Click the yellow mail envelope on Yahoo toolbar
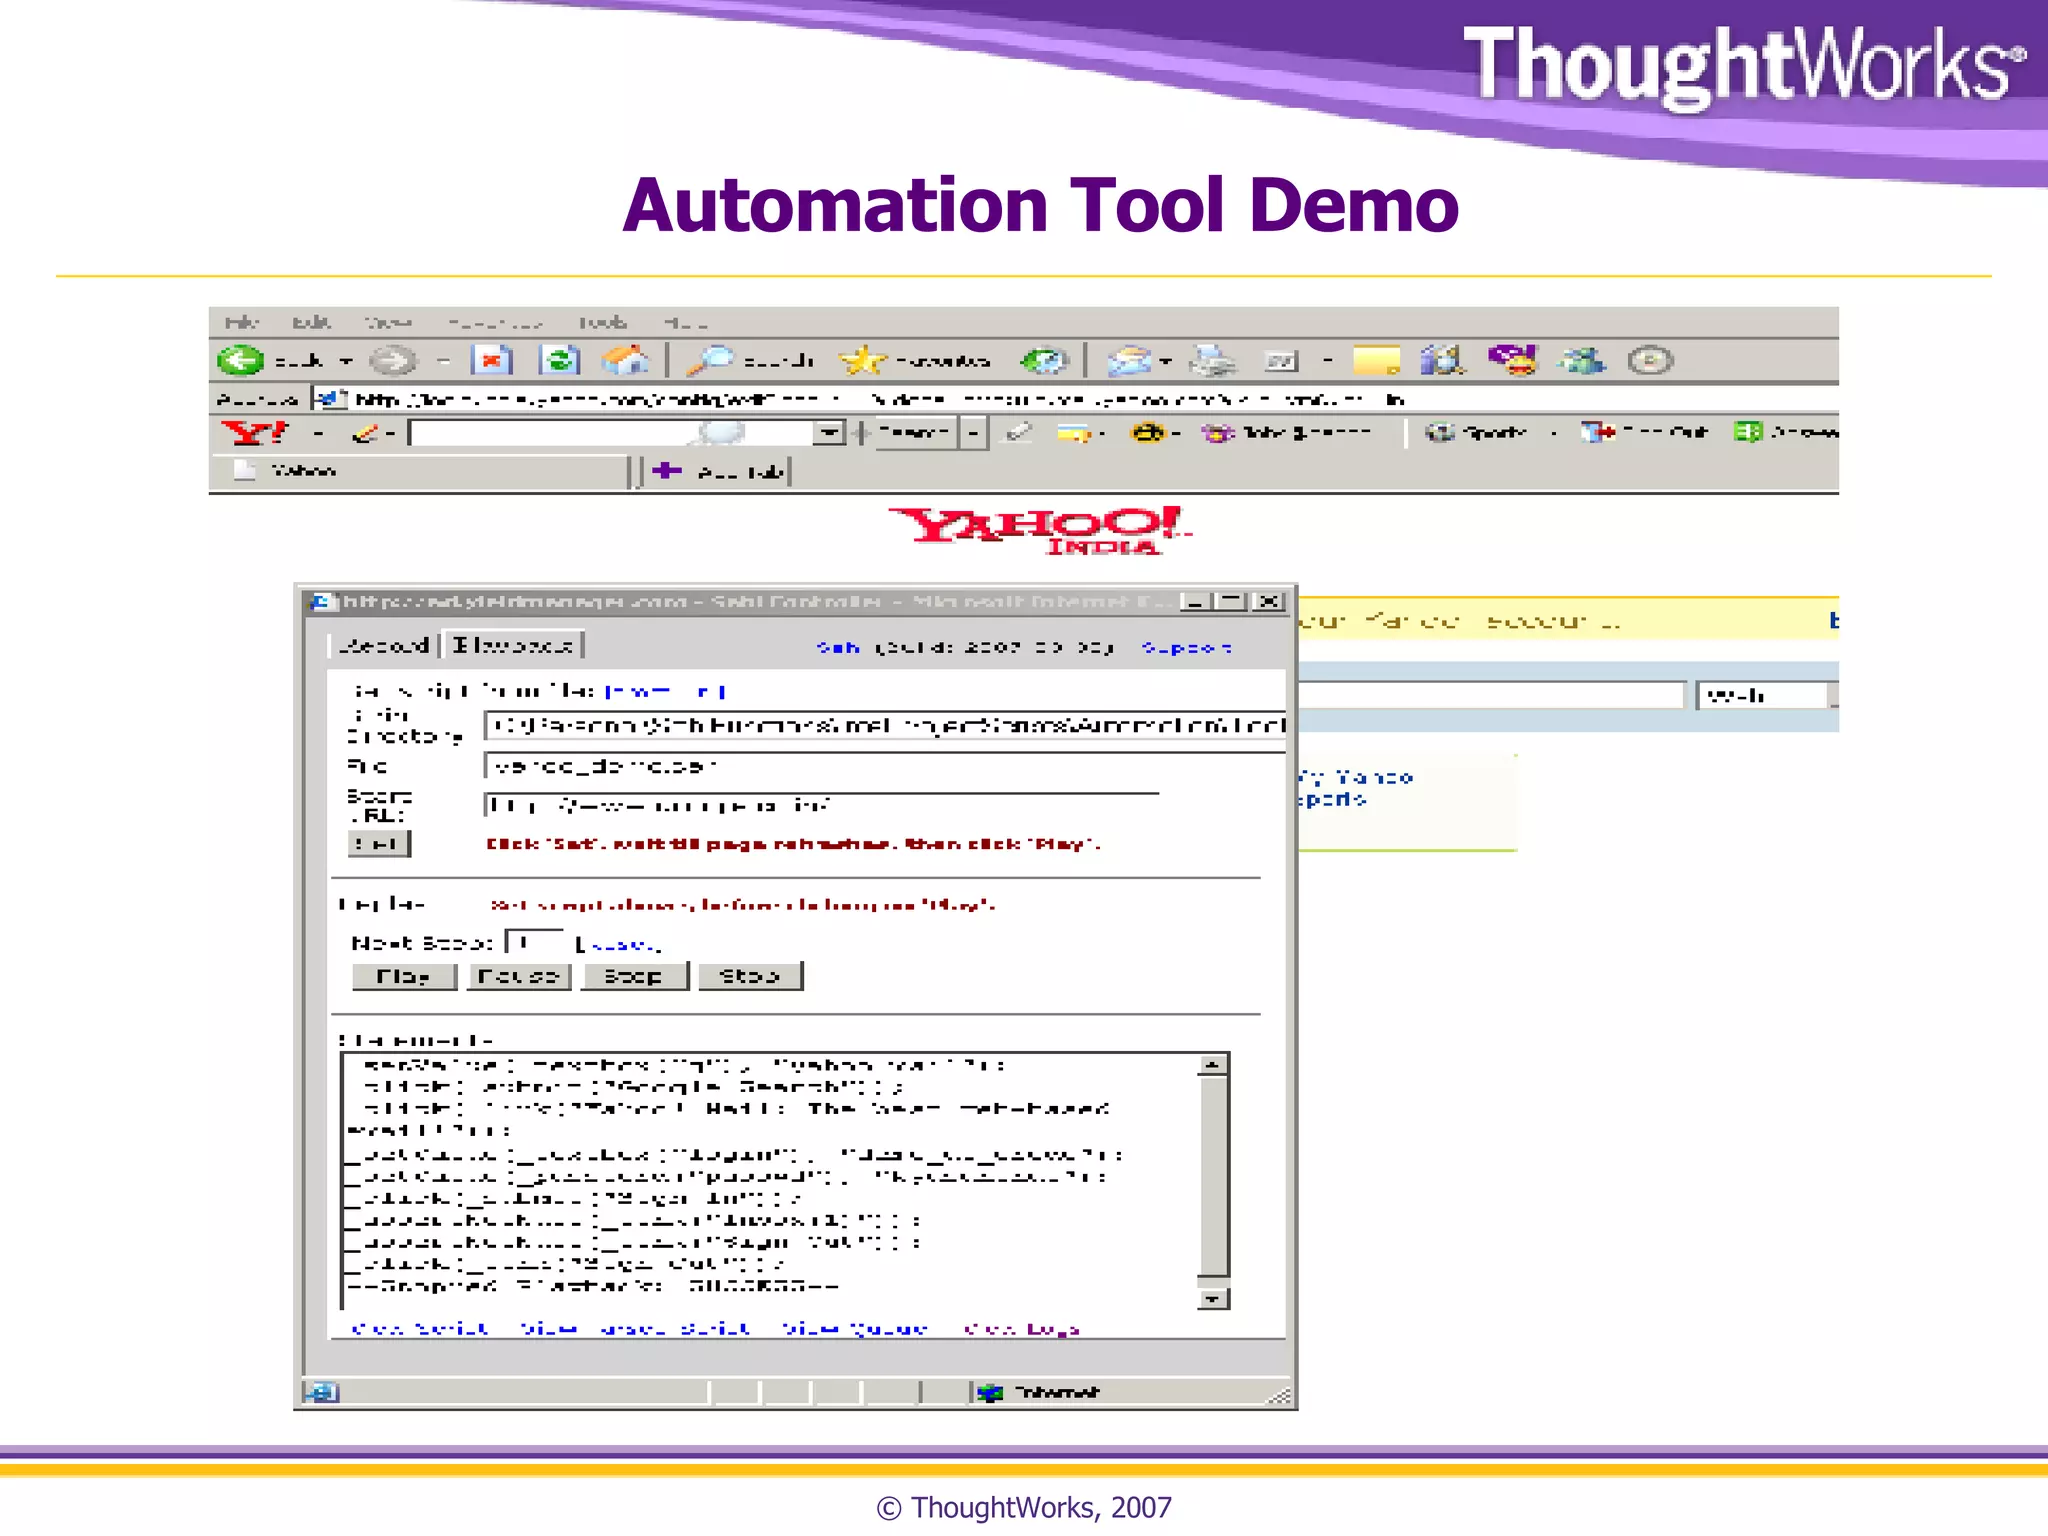The image size is (2048, 1536). click(1075, 433)
